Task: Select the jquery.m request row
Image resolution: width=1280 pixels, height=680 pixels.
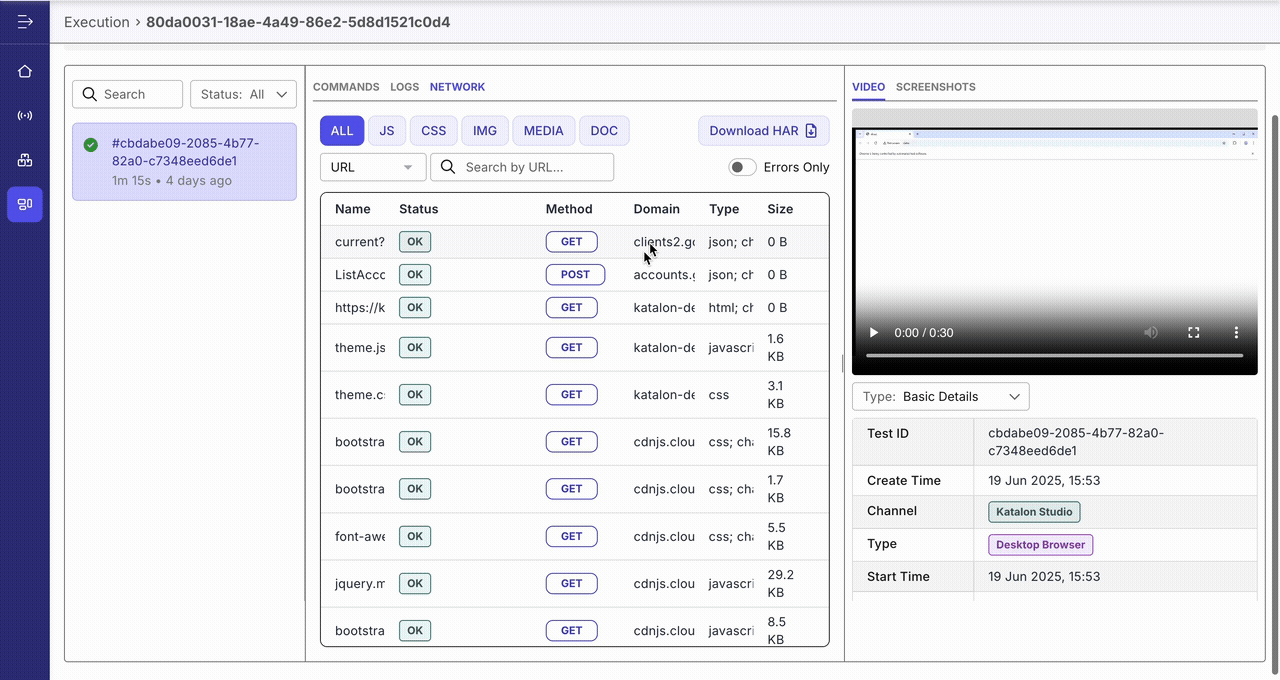Action: pyautogui.click(x=575, y=583)
